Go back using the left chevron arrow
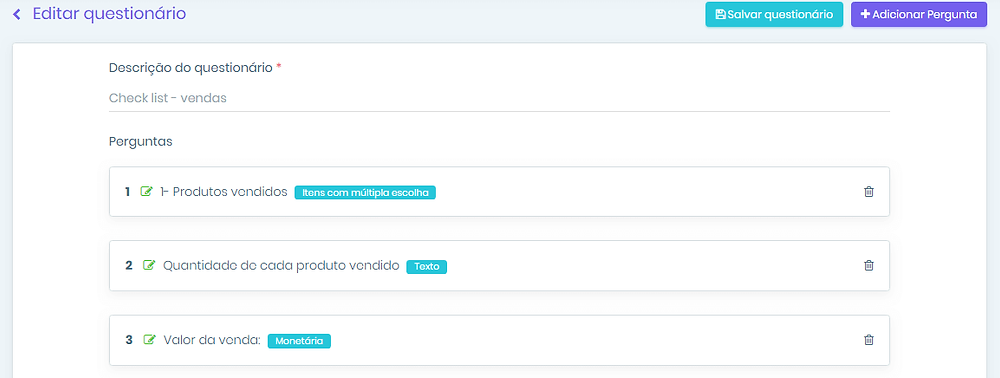 coord(17,14)
